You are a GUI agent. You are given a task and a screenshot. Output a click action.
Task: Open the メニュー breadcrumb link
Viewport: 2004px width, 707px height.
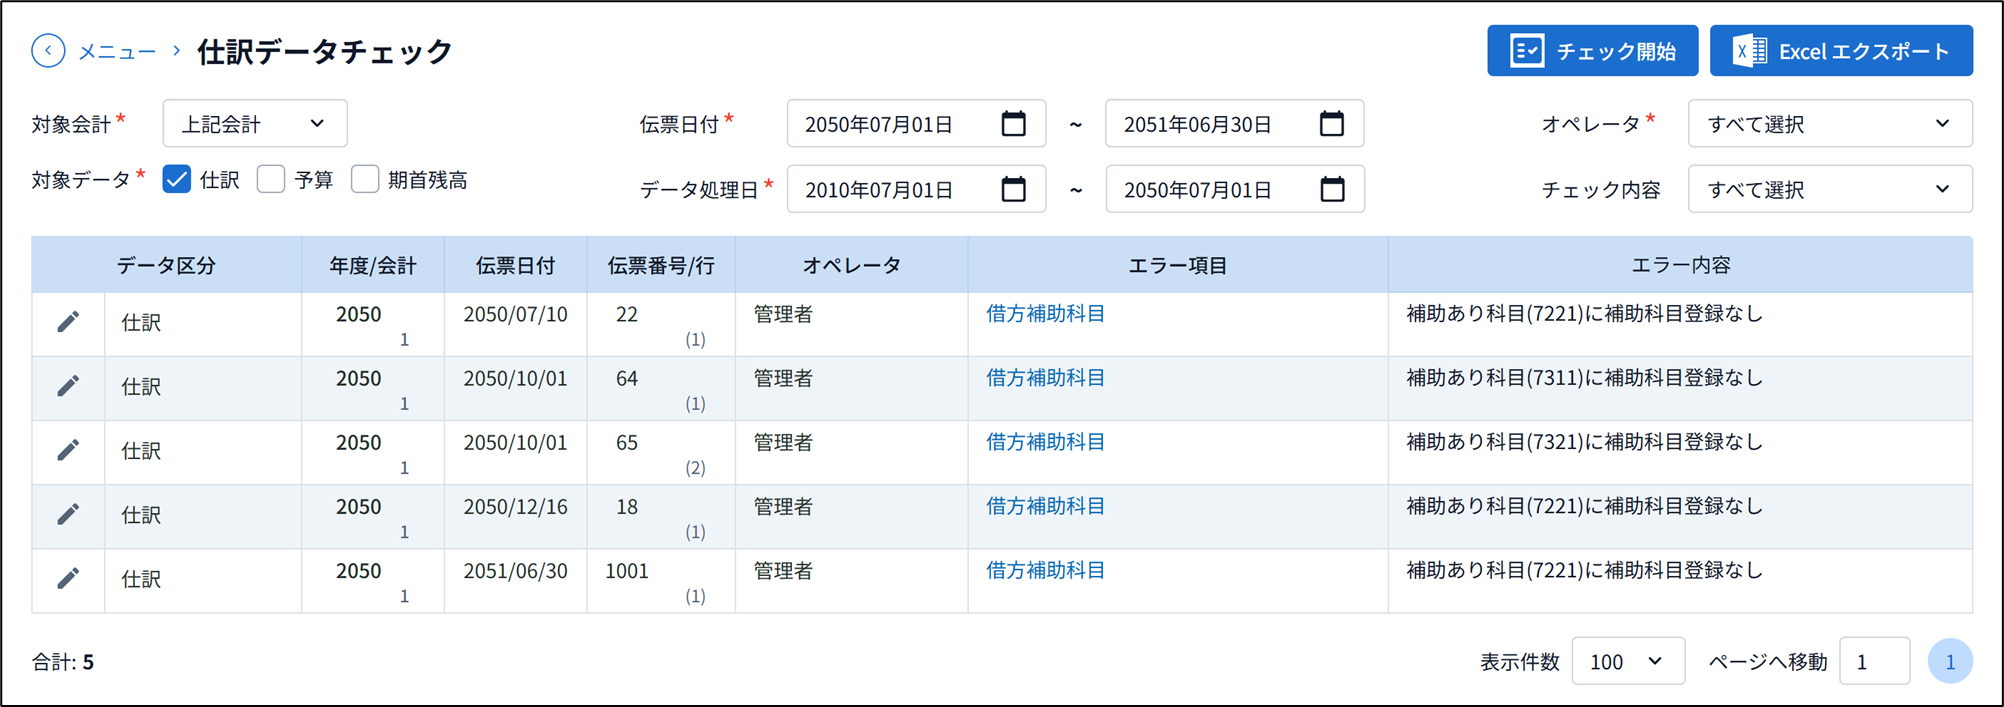coord(117,52)
